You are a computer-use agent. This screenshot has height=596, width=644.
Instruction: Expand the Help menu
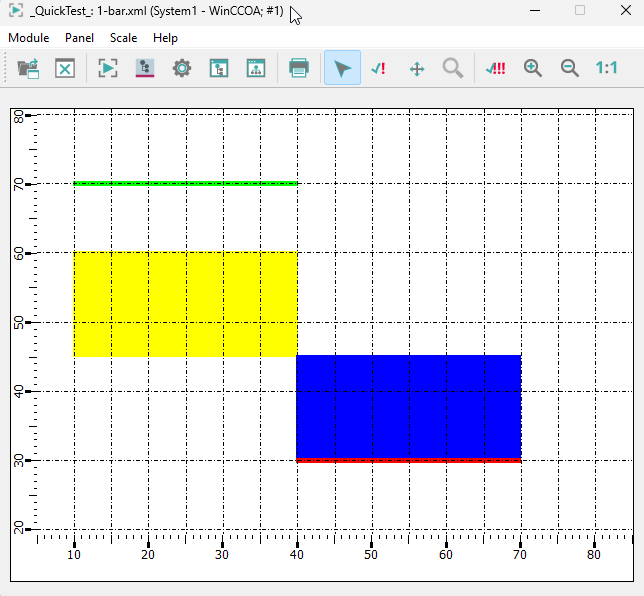(165, 38)
